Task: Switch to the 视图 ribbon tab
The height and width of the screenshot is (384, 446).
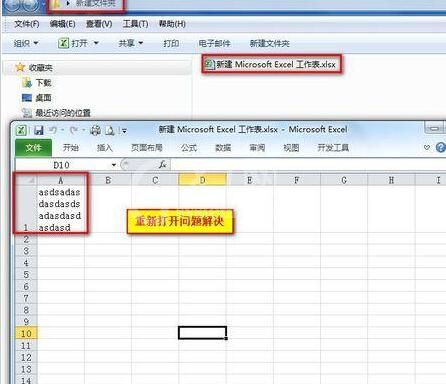Action: tap(291, 148)
